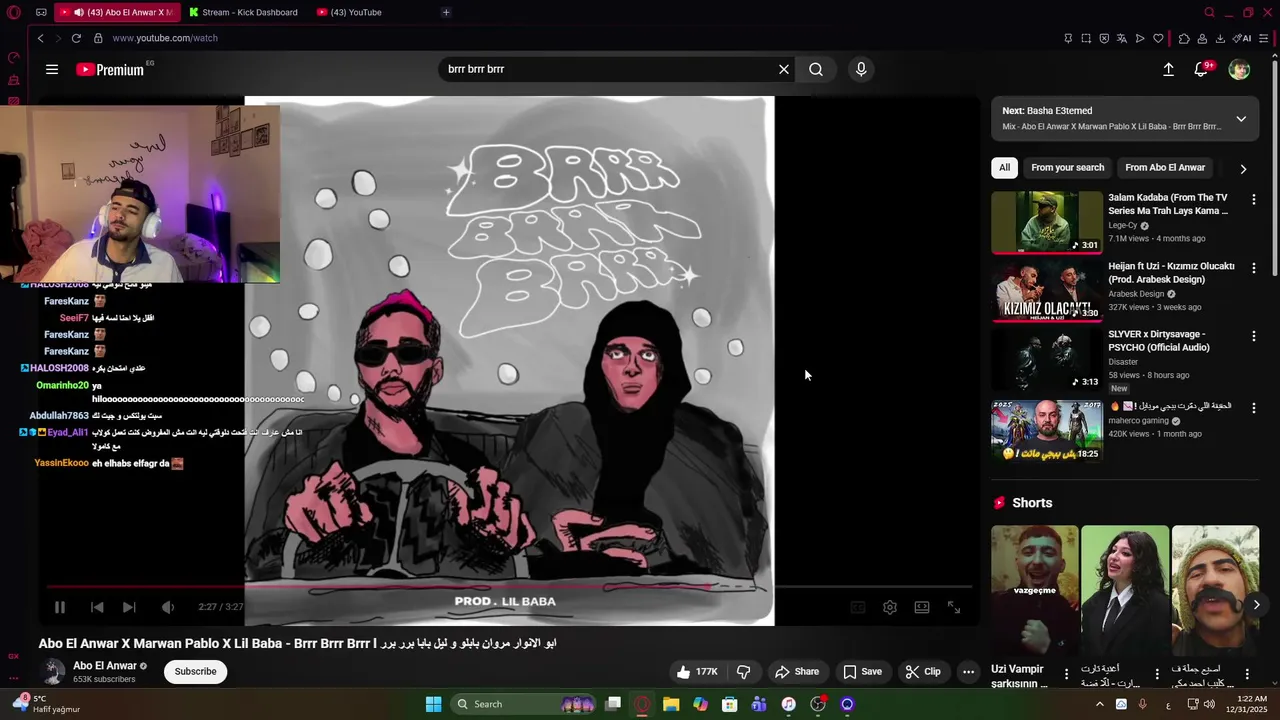
Task: Open browser downloads icon
Action: click(1220, 38)
